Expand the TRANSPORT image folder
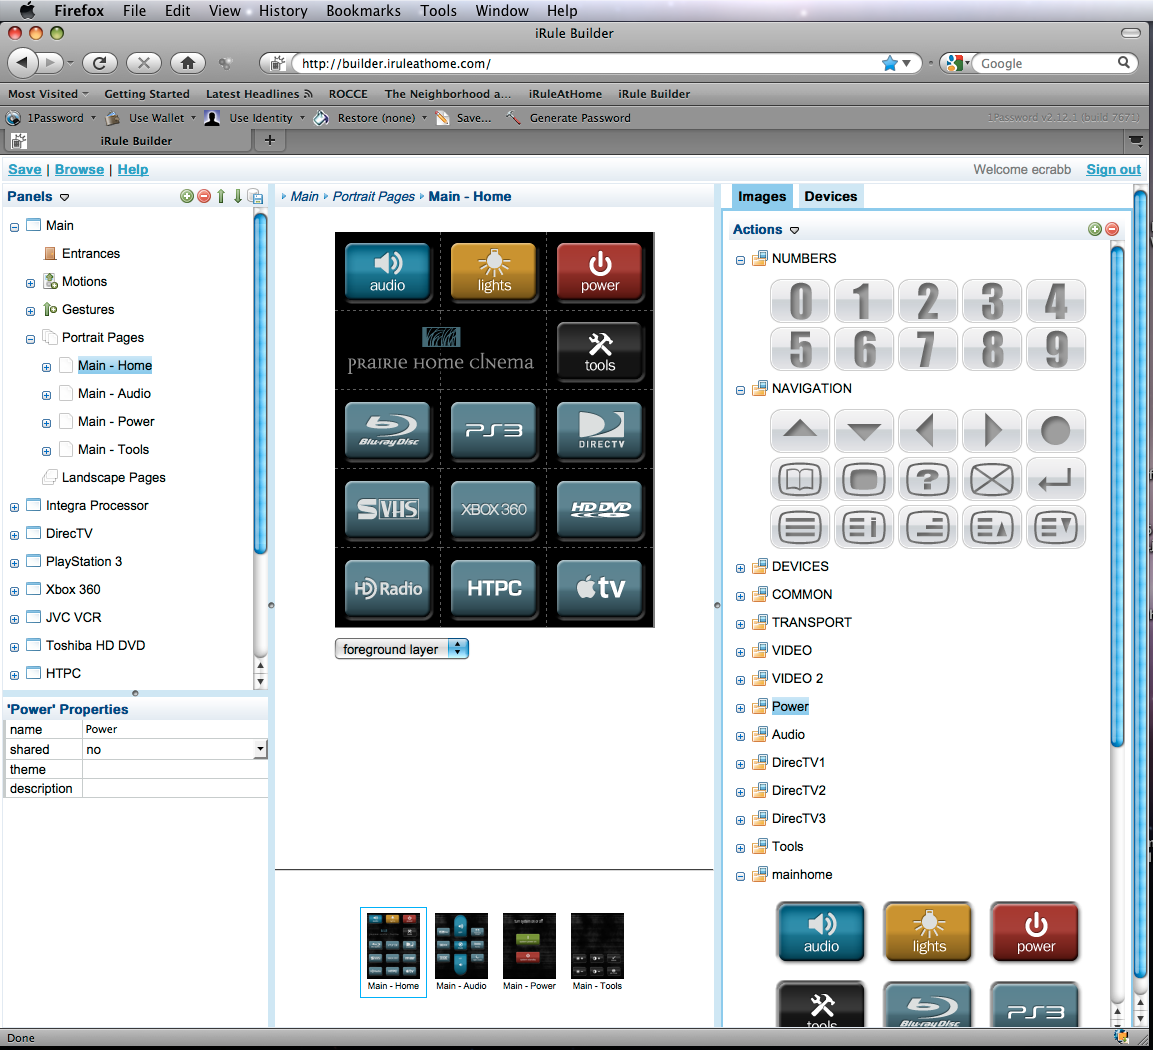1153x1050 pixels. (x=740, y=624)
